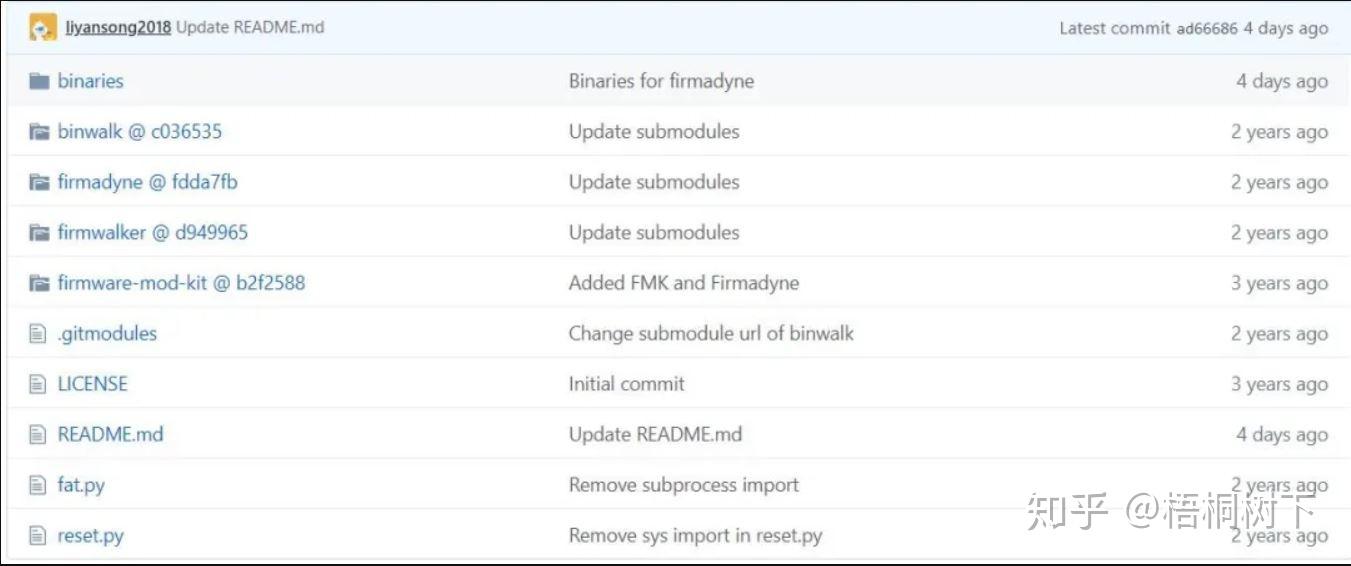1351x566 pixels.
Task: Click the firmwalker submodule folder icon
Action: (39, 233)
